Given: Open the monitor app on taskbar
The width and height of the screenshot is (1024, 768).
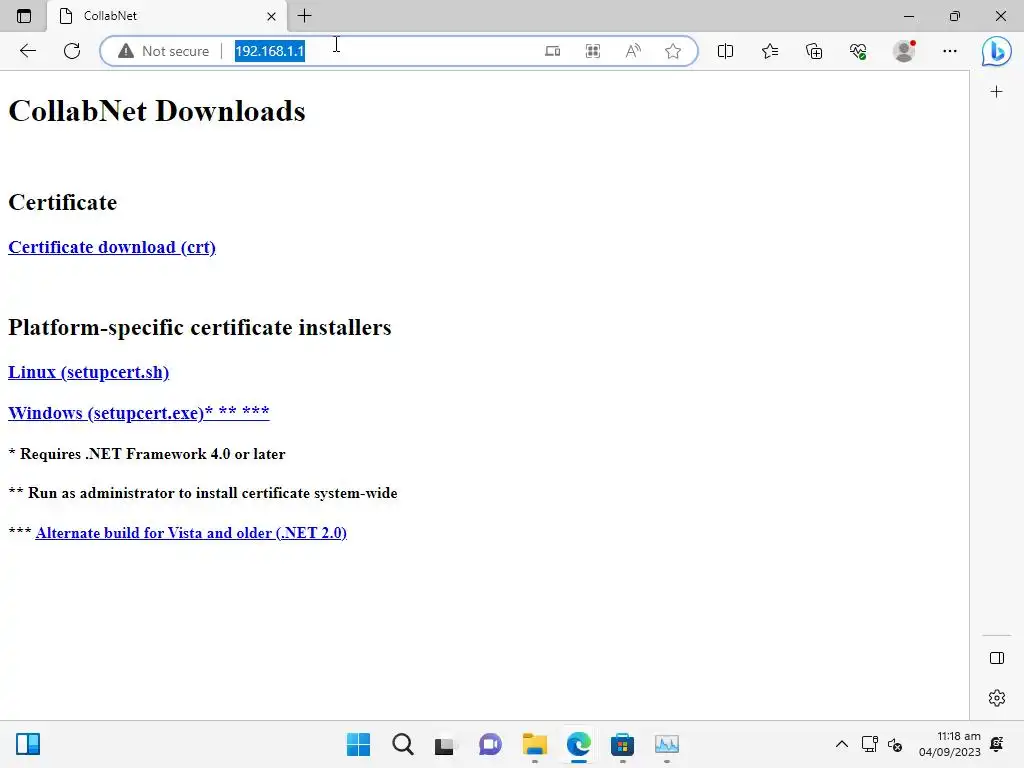Looking at the screenshot, I should tap(667, 744).
